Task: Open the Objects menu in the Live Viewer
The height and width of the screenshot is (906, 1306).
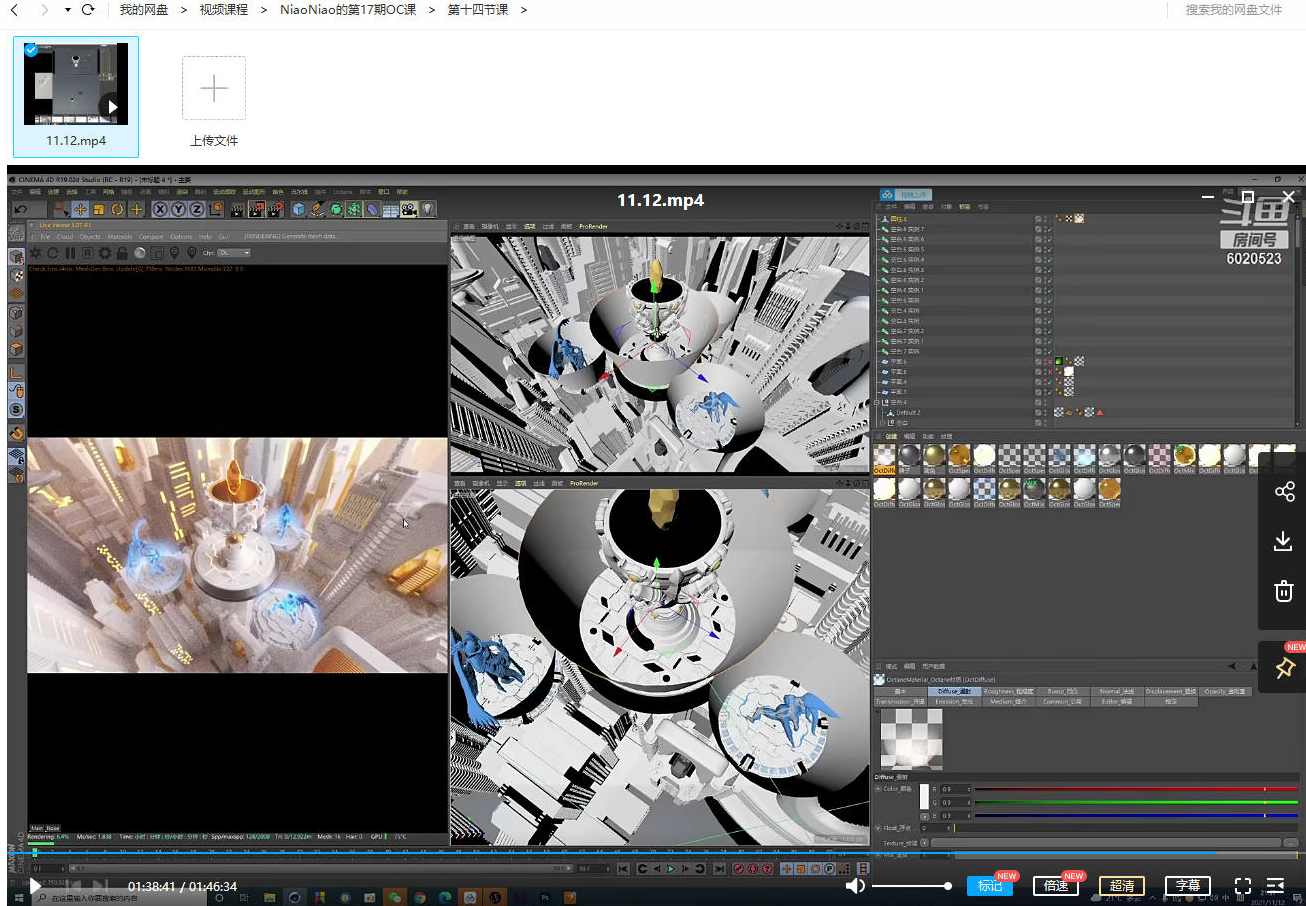Action: [x=89, y=235]
